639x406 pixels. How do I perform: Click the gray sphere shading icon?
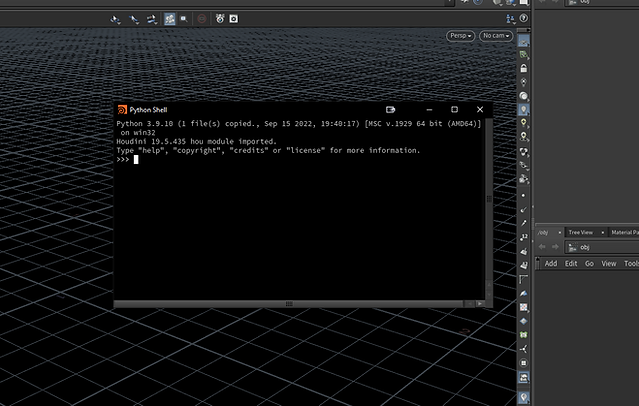coord(524,96)
